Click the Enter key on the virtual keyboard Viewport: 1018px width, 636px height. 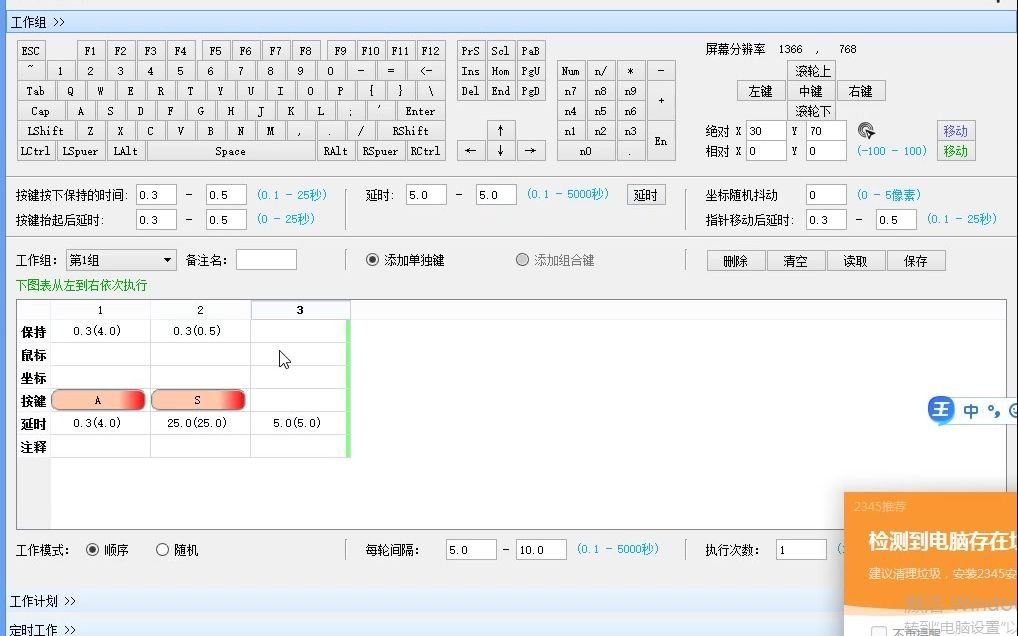click(420, 110)
